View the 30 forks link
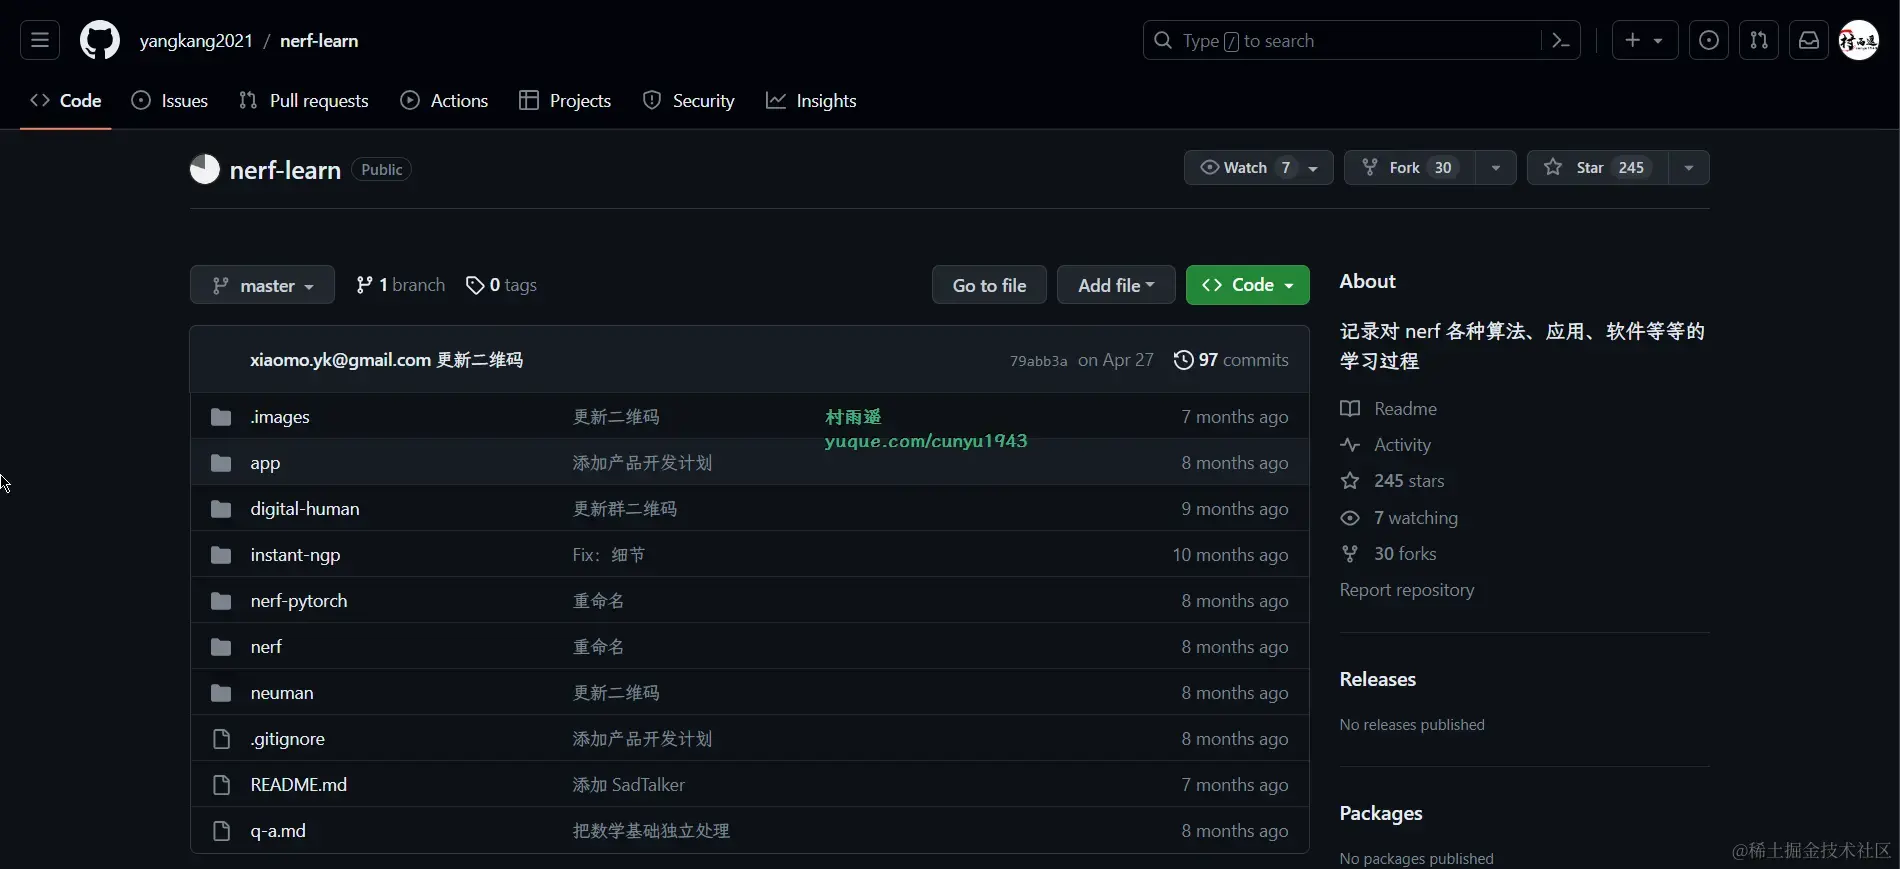1900x869 pixels. coord(1388,554)
